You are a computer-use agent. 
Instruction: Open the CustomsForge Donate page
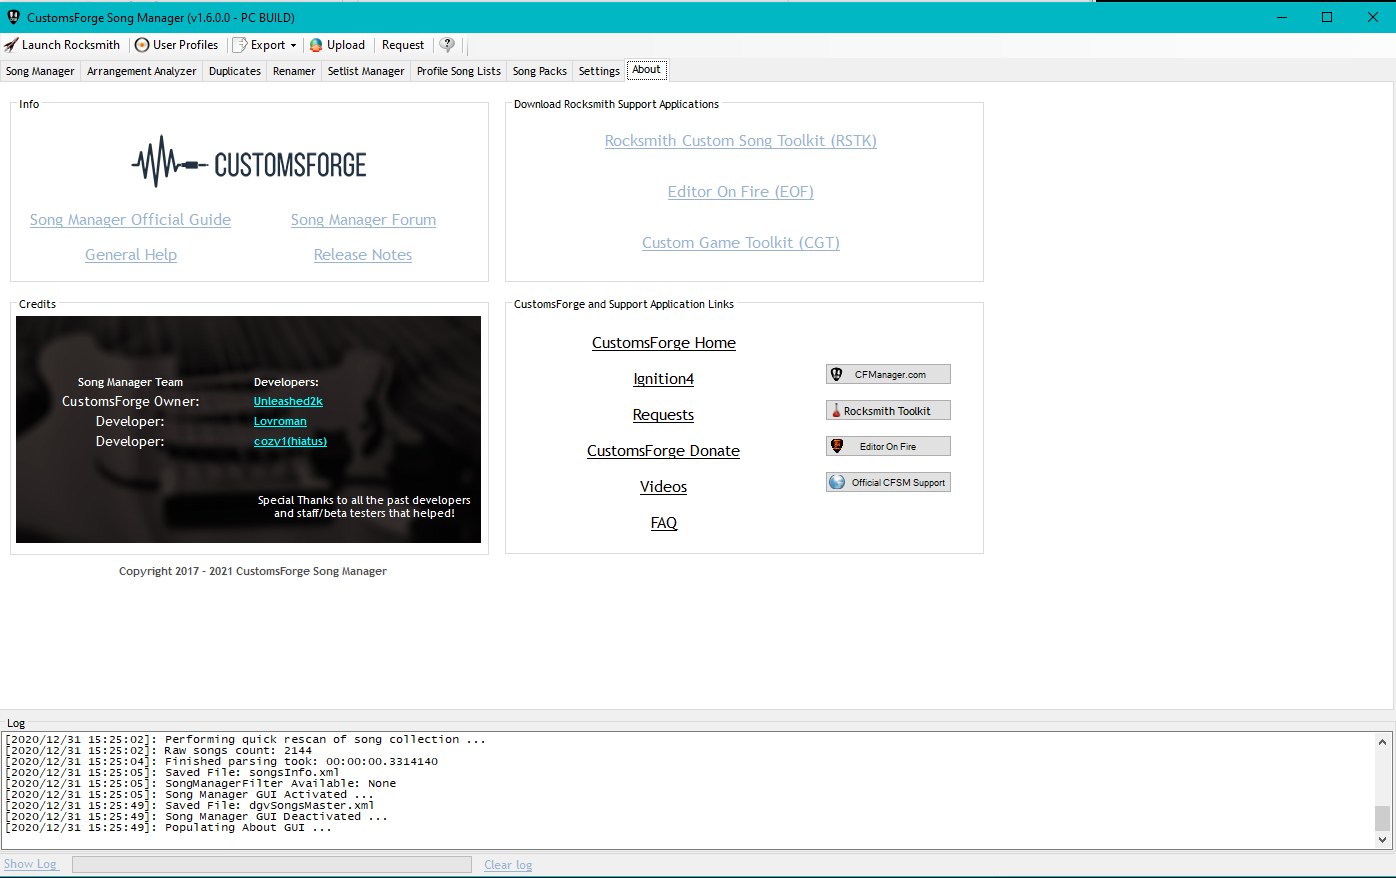(663, 450)
